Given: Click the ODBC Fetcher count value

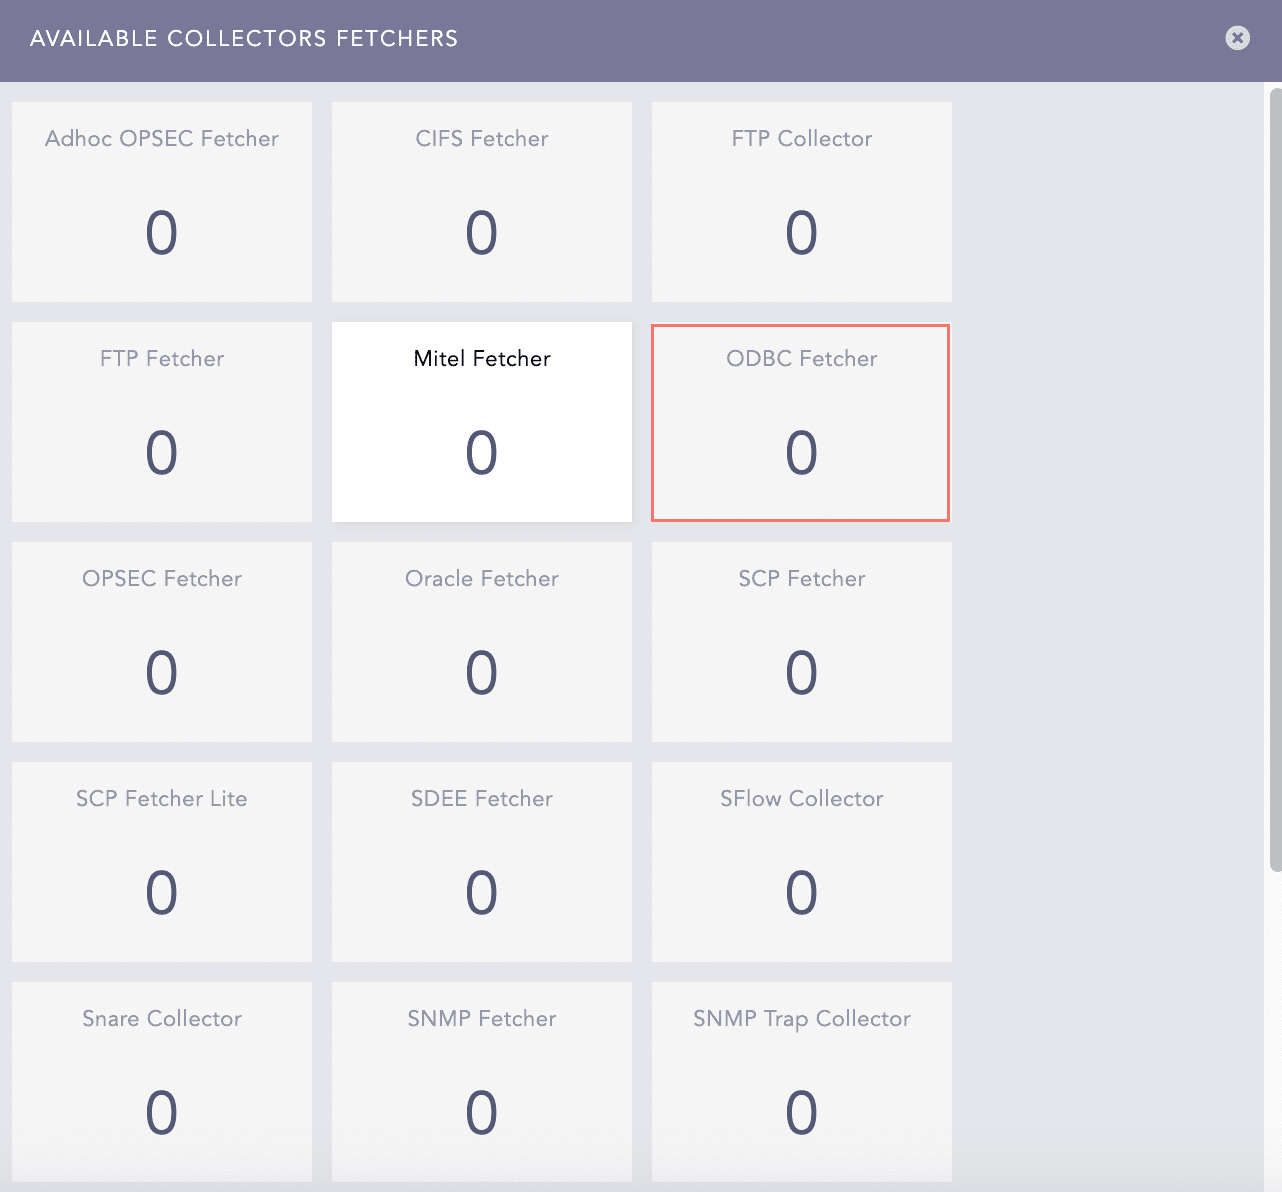Looking at the screenshot, I should (801, 453).
